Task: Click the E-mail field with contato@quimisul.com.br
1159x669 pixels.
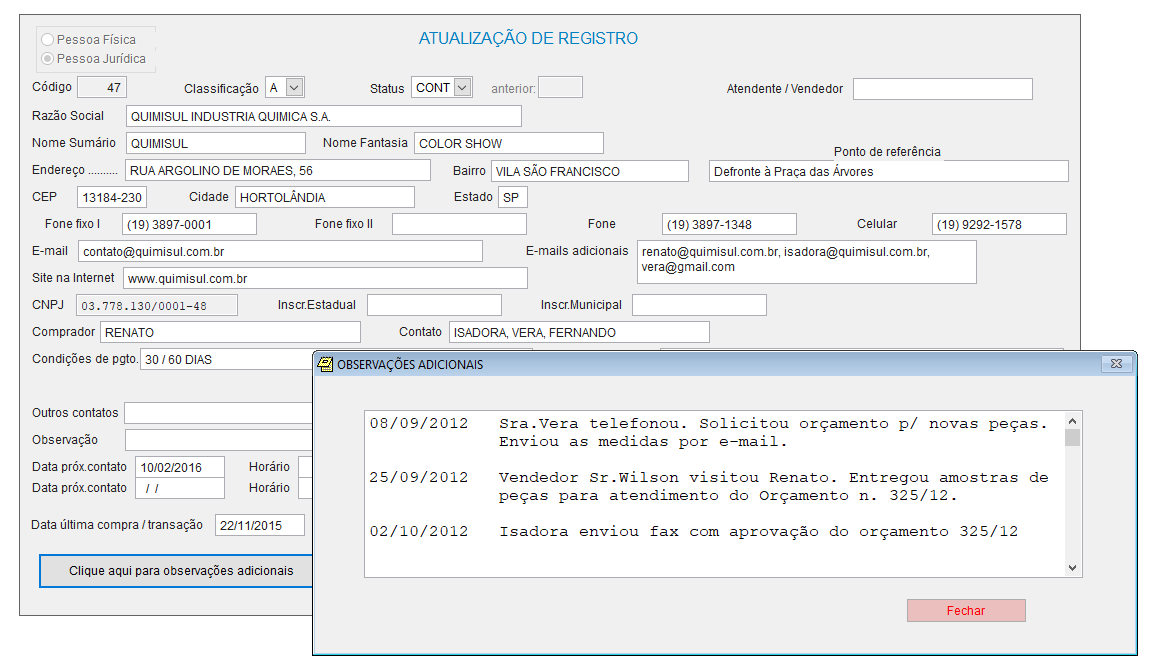Action: (280, 251)
